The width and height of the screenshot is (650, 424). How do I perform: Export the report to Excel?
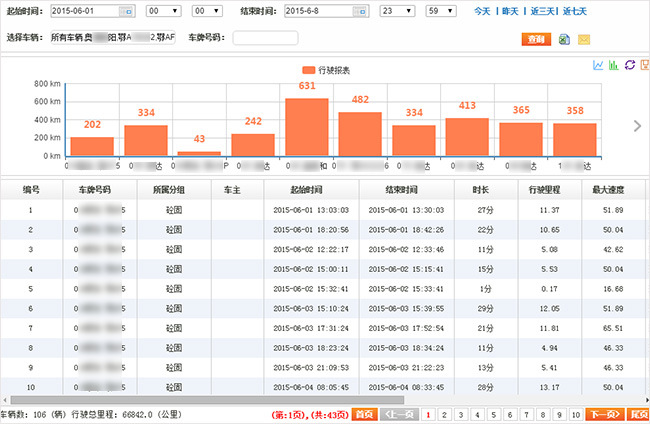(564, 39)
